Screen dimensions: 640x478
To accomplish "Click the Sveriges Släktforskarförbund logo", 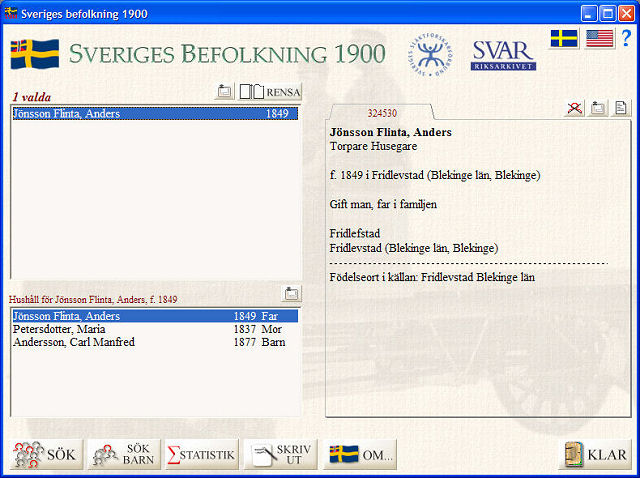I will point(430,55).
